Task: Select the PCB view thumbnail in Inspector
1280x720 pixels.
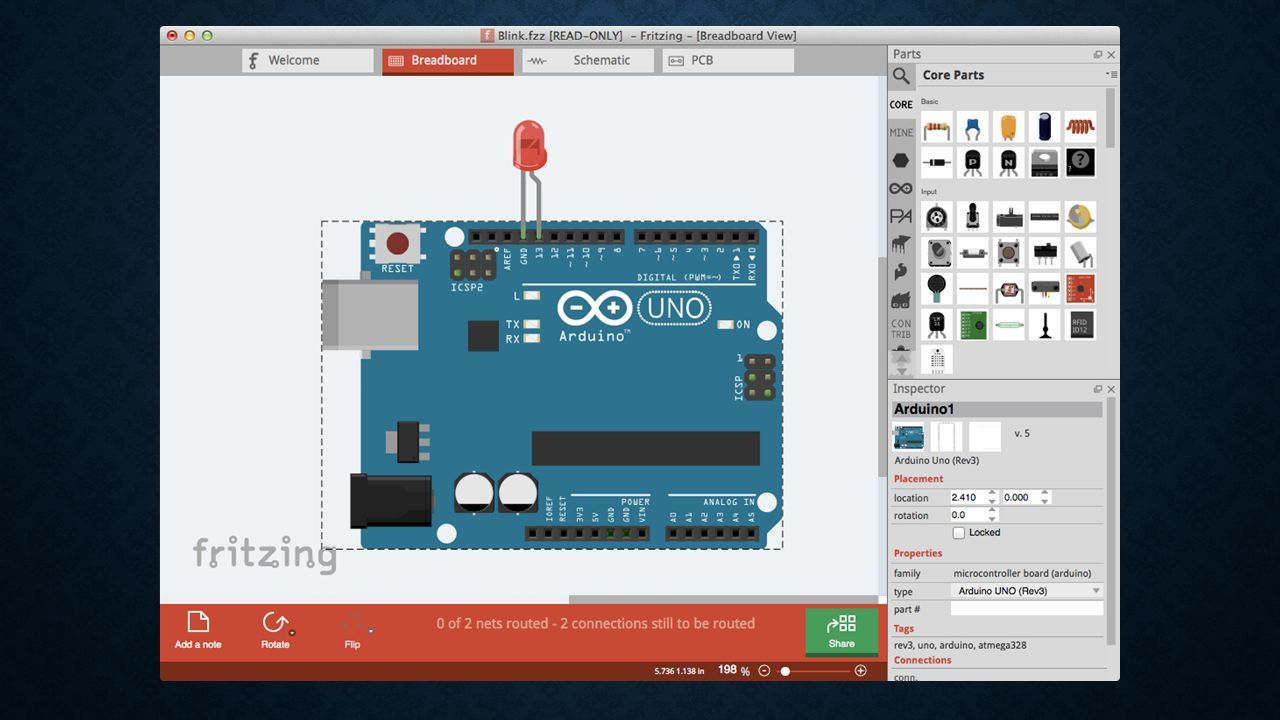Action: pos(985,437)
